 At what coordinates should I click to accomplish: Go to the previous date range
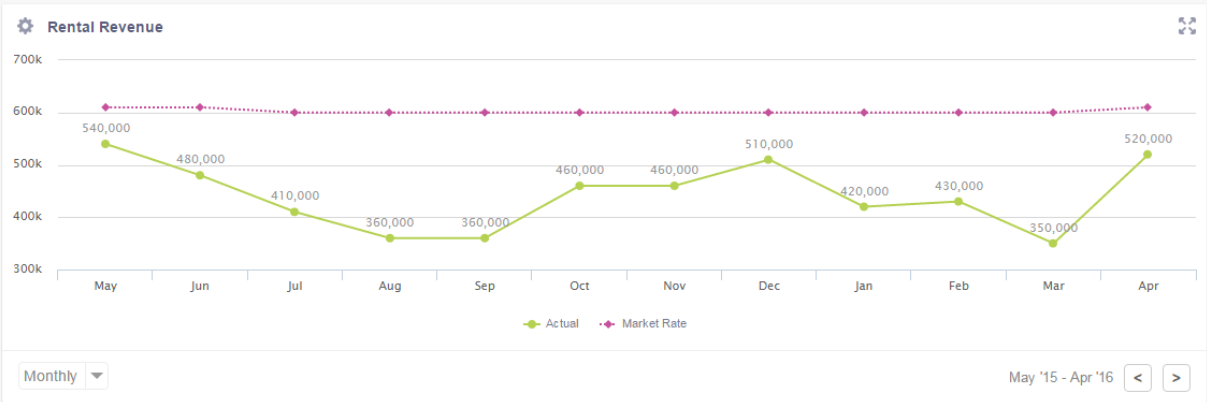pos(1138,377)
